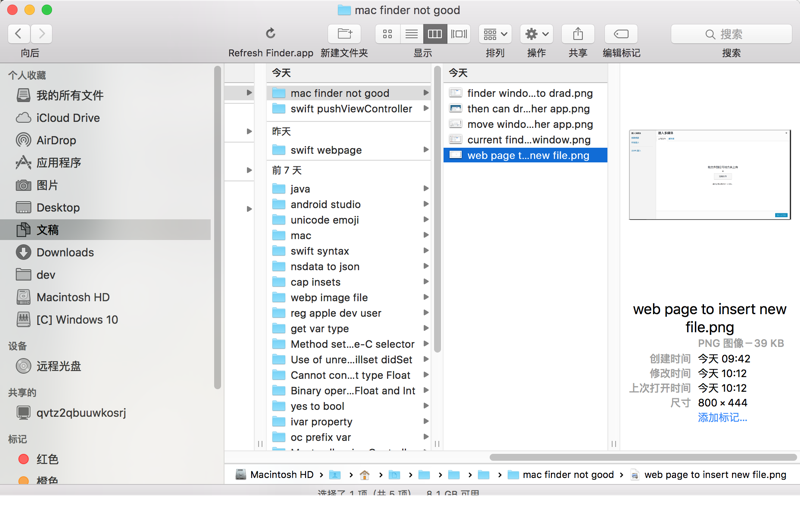This screenshot has height=505, width=800.
Task: Switch to column view mode
Action: pyautogui.click(x=435, y=34)
